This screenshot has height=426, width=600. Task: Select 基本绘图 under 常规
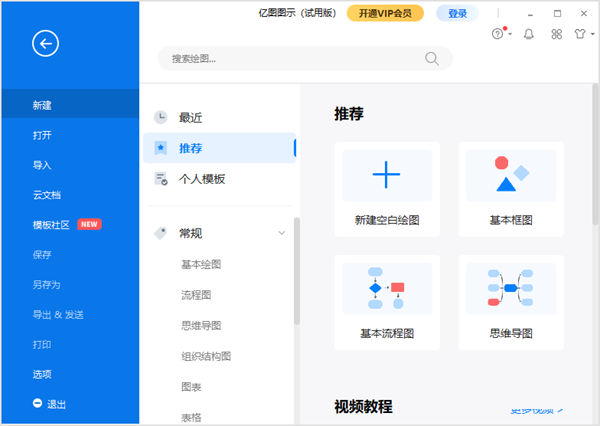(x=201, y=264)
